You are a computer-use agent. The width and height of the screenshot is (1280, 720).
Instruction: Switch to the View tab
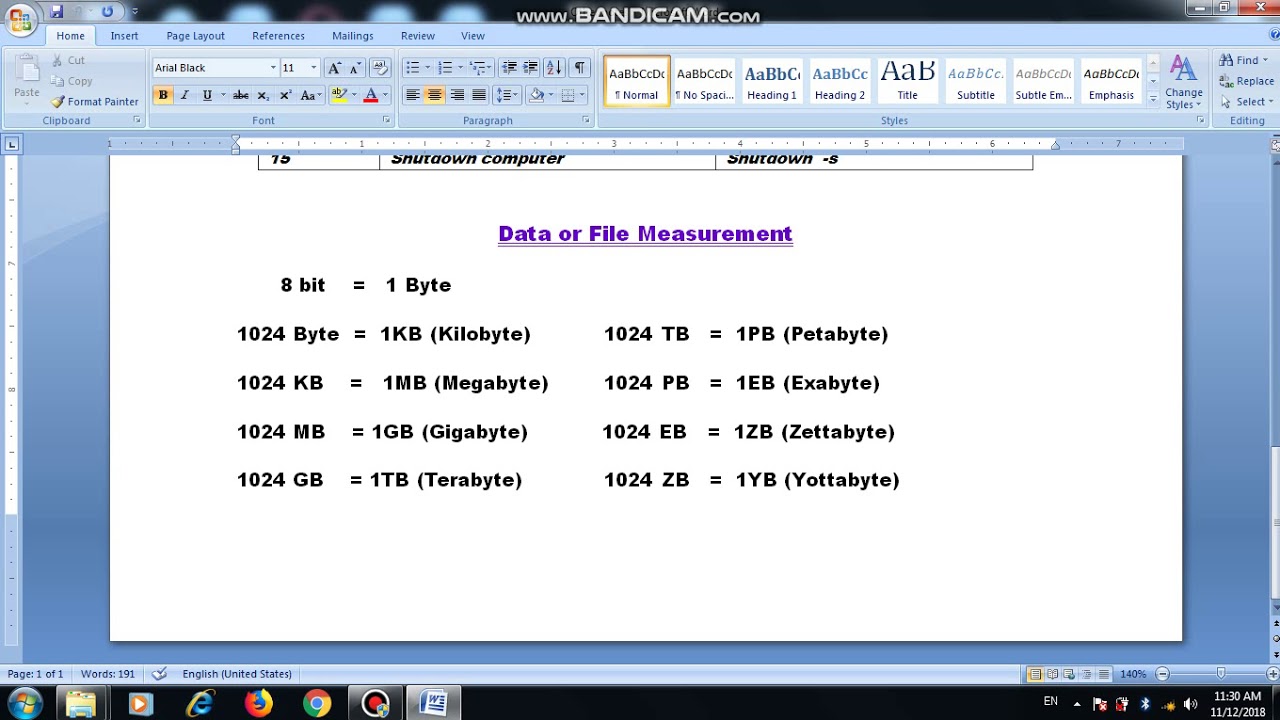tap(473, 36)
